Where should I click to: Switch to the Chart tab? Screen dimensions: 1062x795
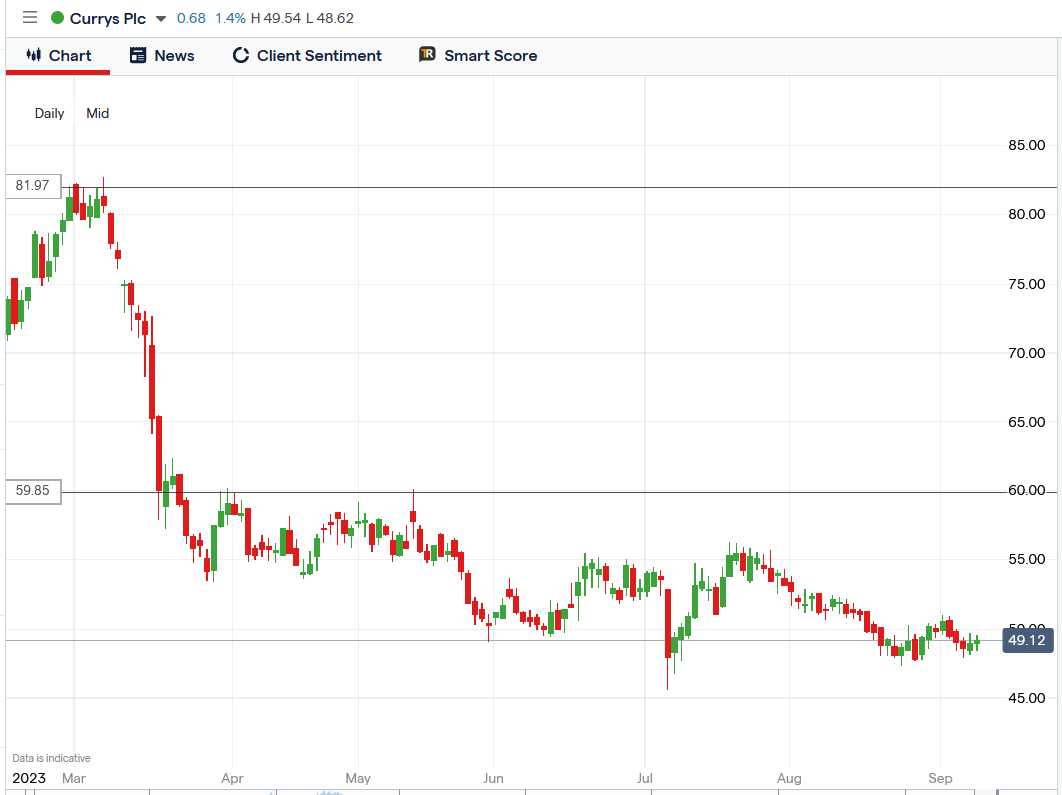point(58,56)
